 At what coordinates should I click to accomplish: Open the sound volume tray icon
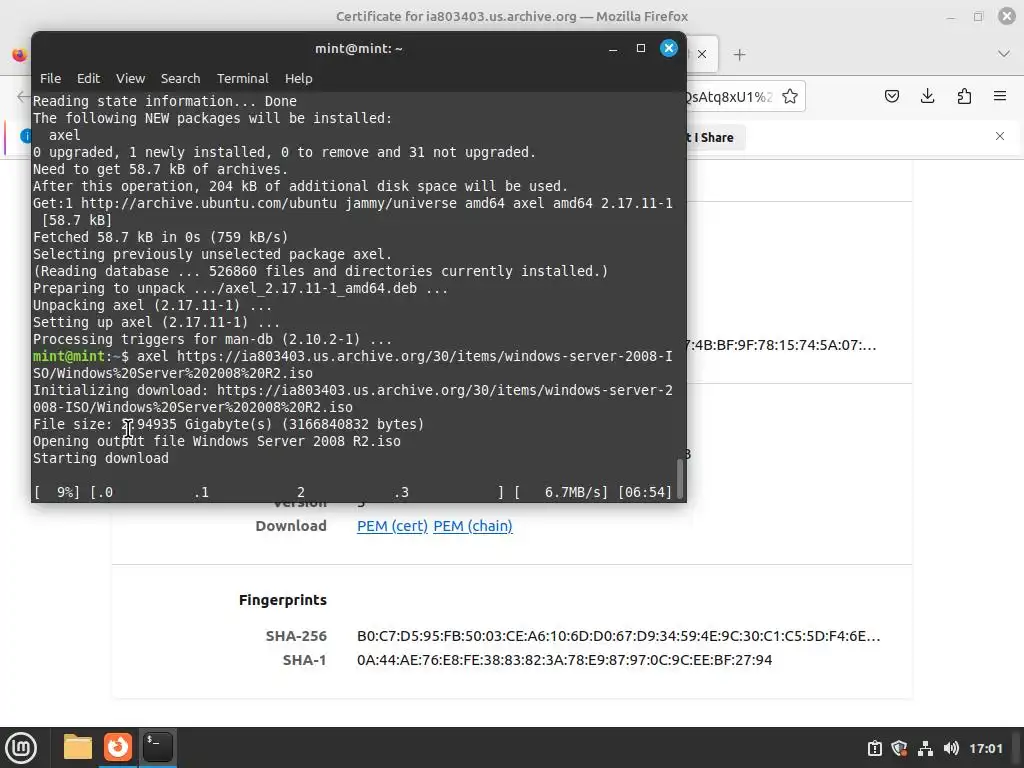[951, 748]
